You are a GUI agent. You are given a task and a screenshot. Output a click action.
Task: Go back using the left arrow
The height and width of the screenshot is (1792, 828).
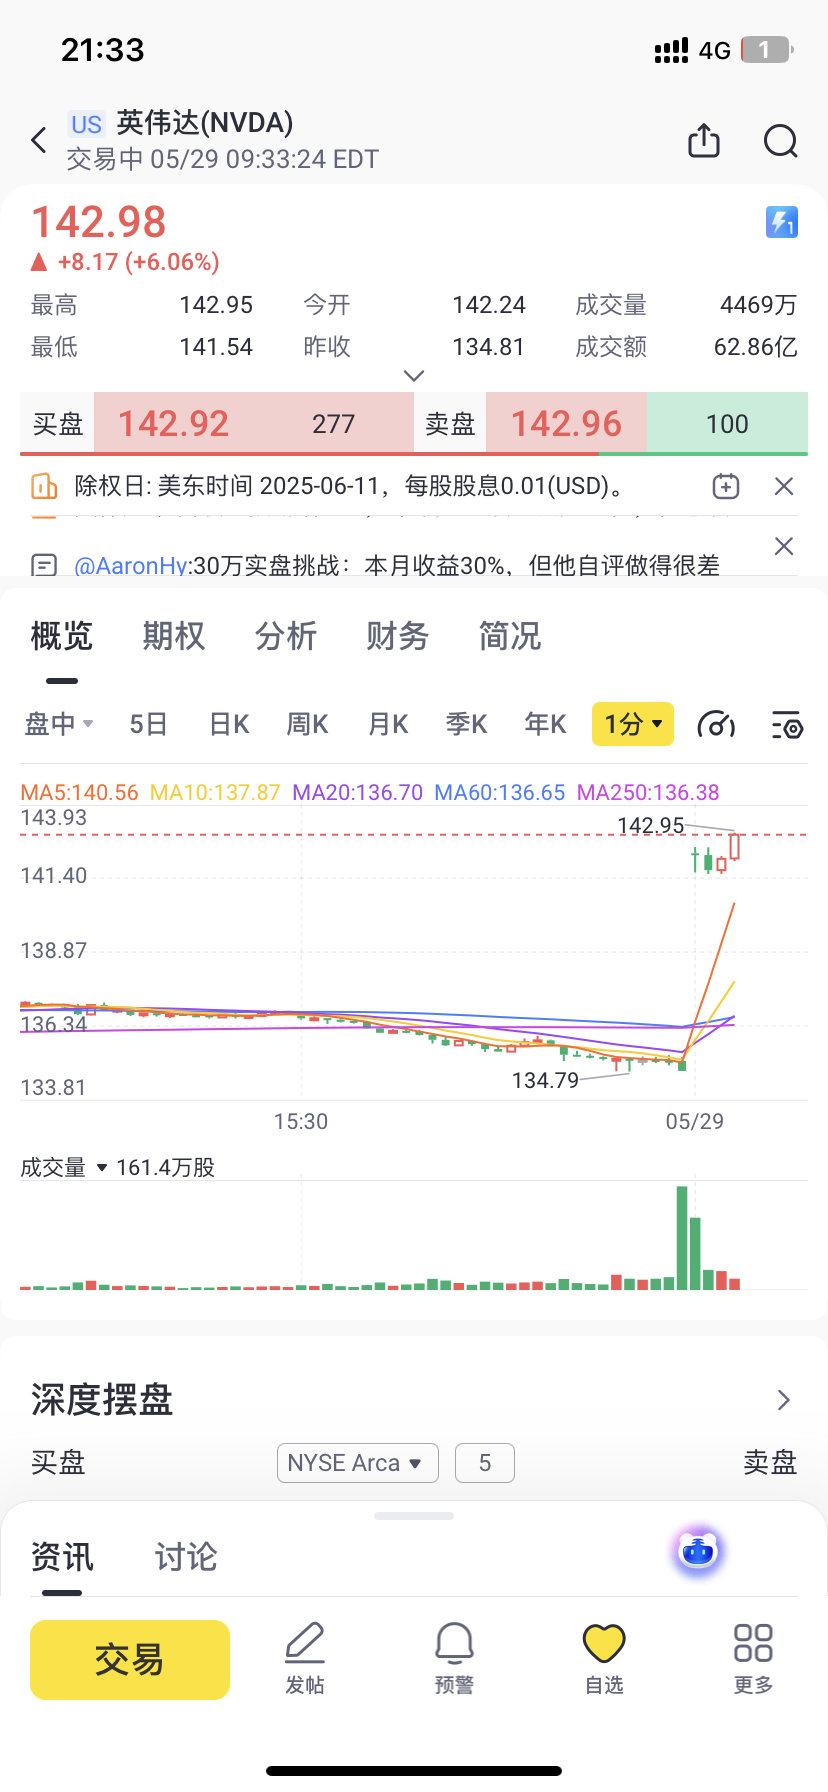coord(39,140)
